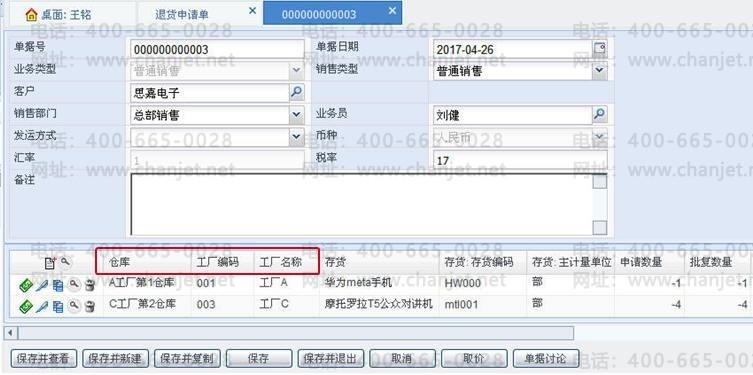Click the edit pen icon in A工厂第1仓库 row
Viewport: 753px width, 375px height.
coord(42,285)
